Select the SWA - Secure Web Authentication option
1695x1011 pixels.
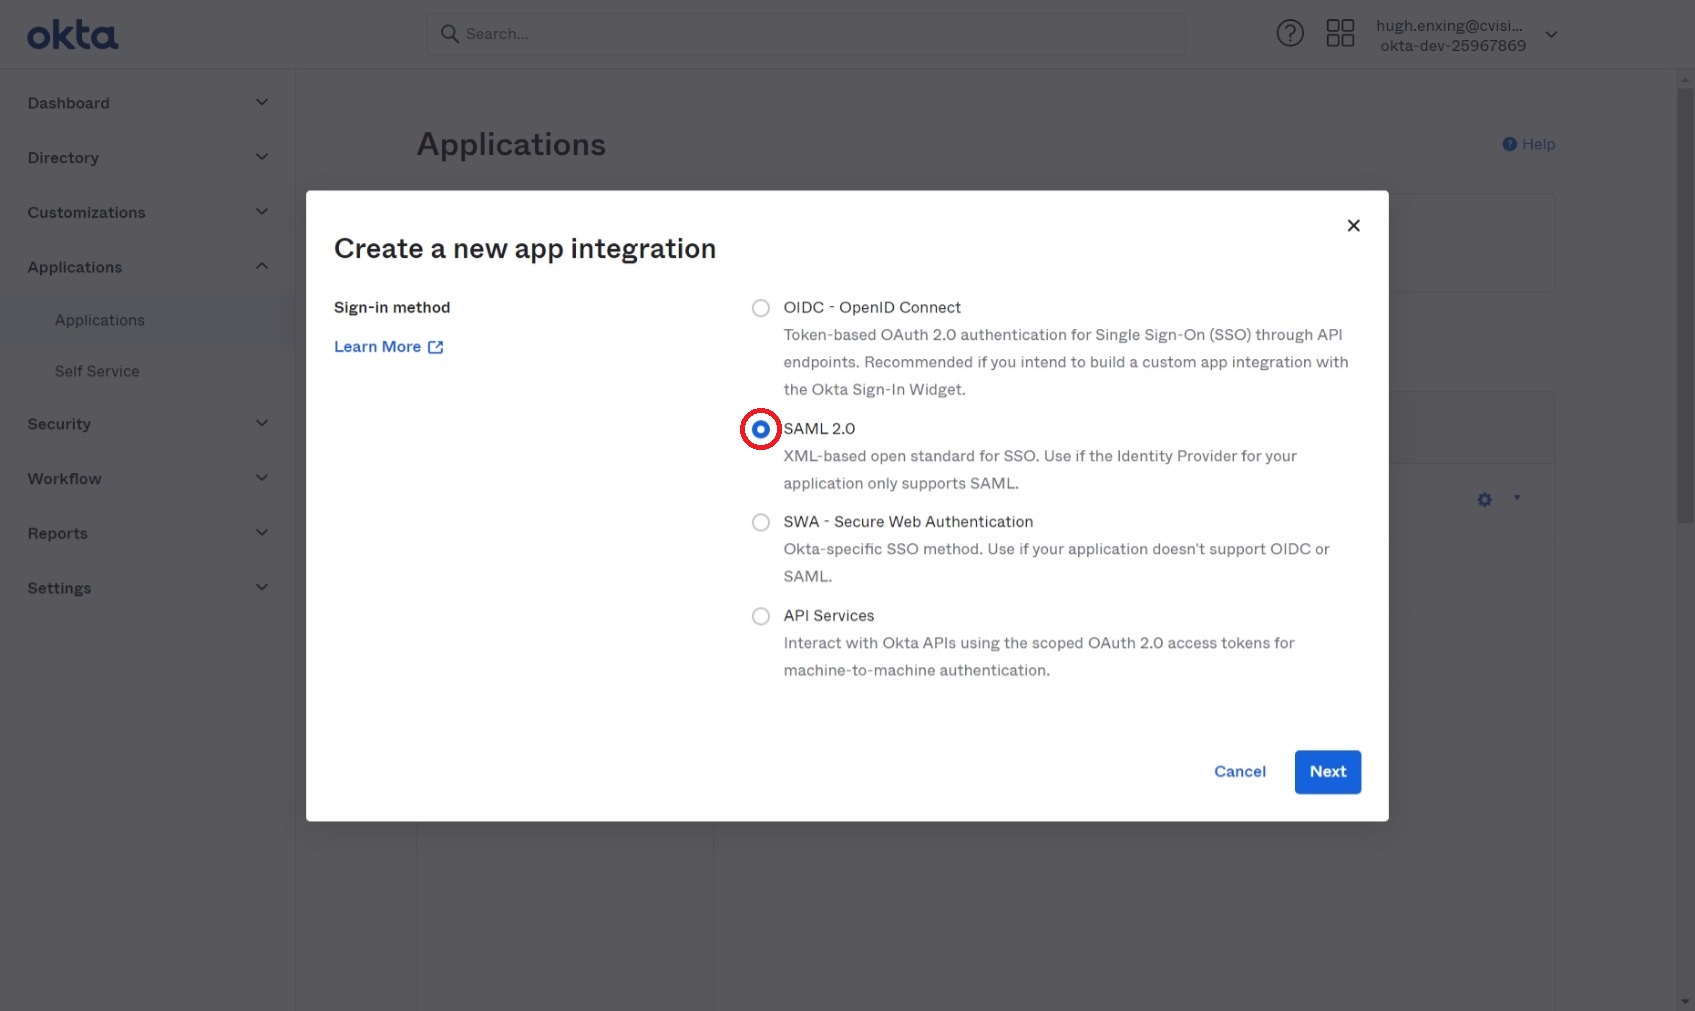coord(761,522)
